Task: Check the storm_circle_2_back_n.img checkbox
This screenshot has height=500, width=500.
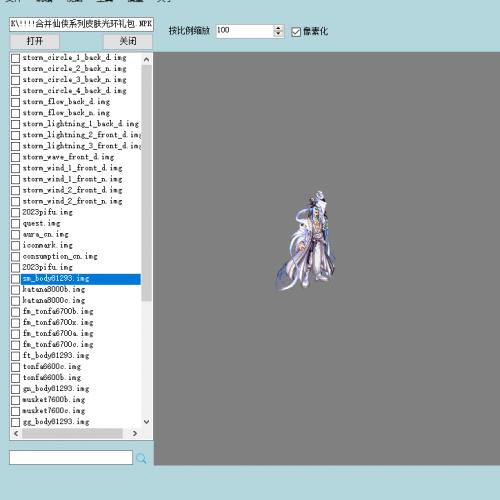Action: [x=16, y=69]
